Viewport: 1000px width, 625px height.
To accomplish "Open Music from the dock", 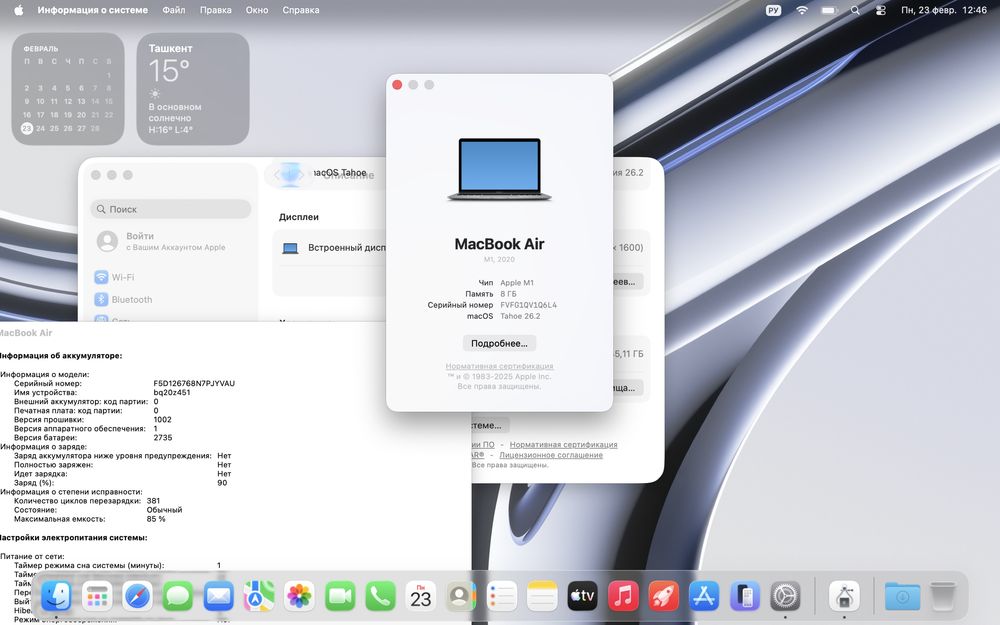I will 623,597.
